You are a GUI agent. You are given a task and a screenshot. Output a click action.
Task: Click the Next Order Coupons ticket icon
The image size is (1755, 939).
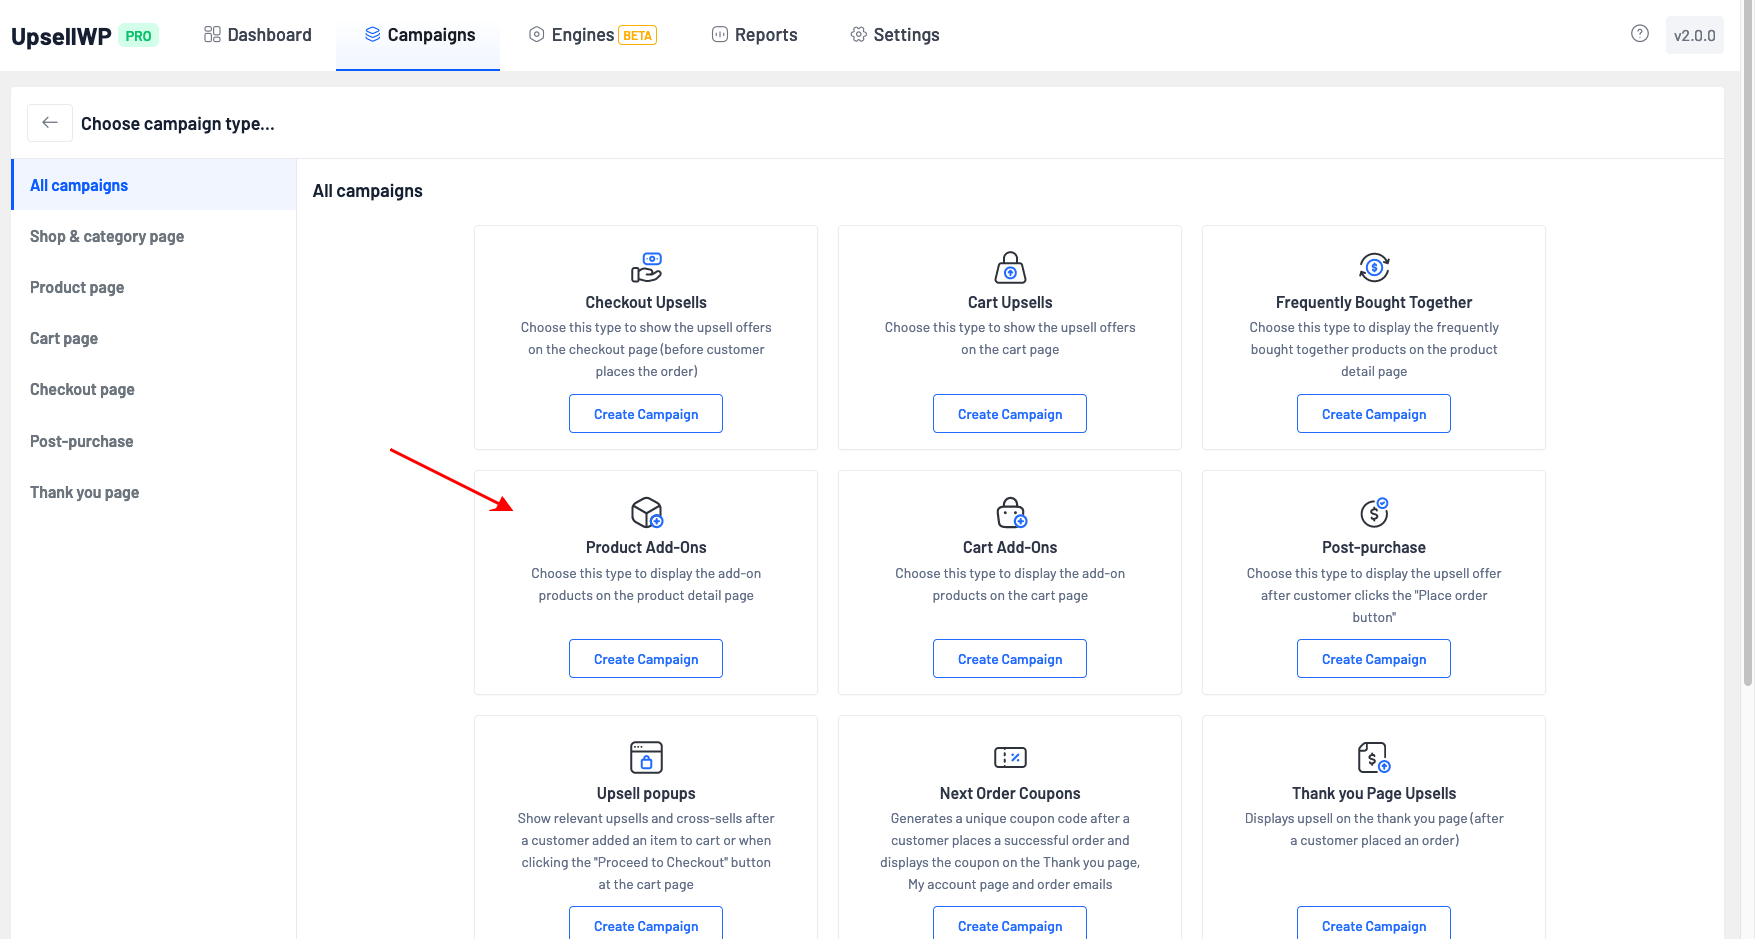pyautogui.click(x=1010, y=757)
